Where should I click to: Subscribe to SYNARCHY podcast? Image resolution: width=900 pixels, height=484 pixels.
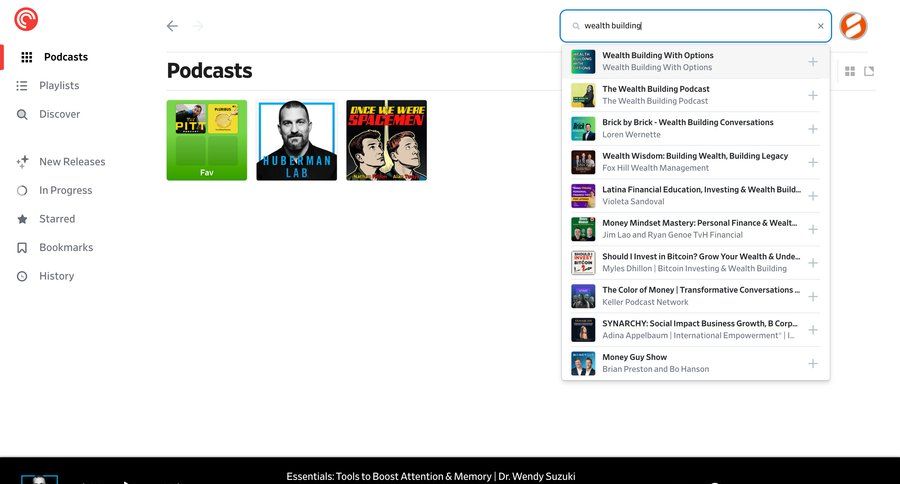point(813,330)
